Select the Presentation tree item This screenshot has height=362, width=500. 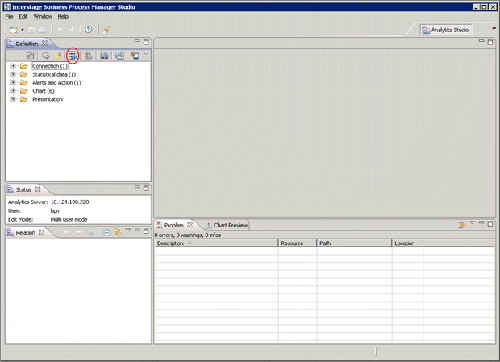[x=47, y=99]
